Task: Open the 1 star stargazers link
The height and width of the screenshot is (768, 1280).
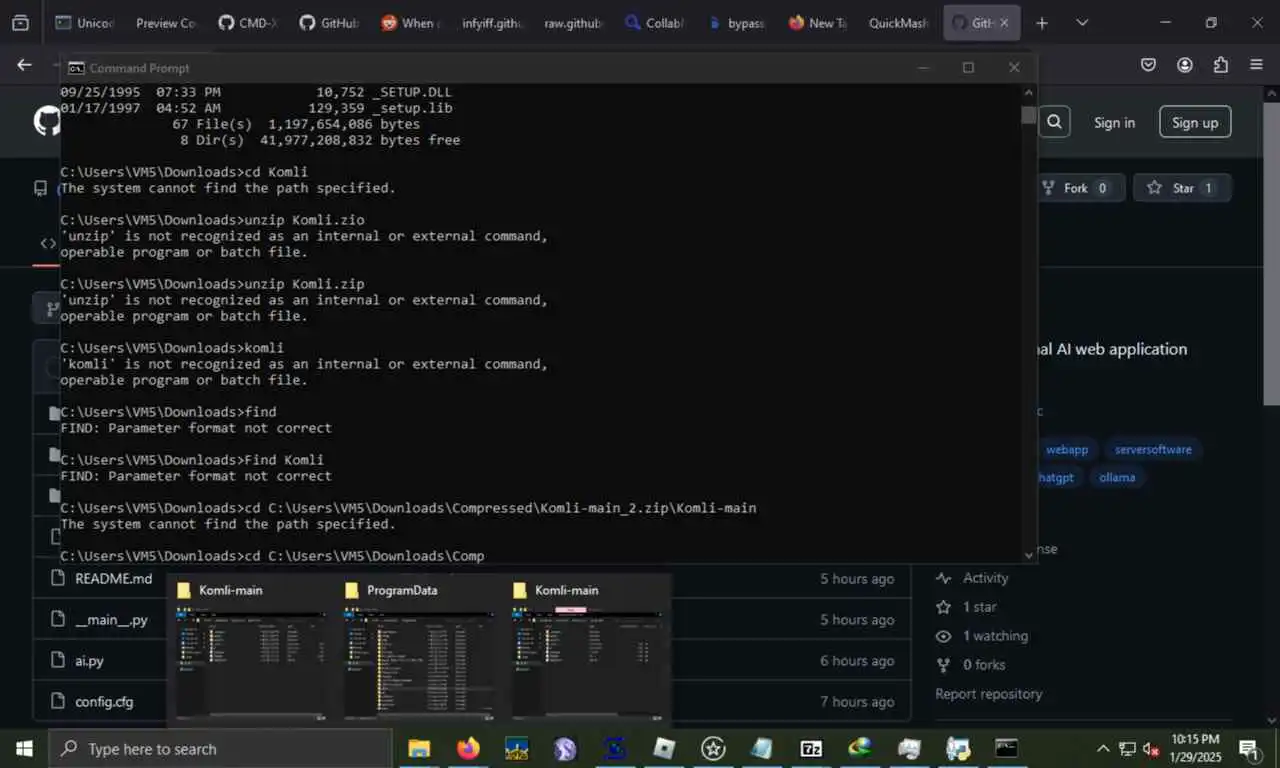Action: [x=979, y=607]
